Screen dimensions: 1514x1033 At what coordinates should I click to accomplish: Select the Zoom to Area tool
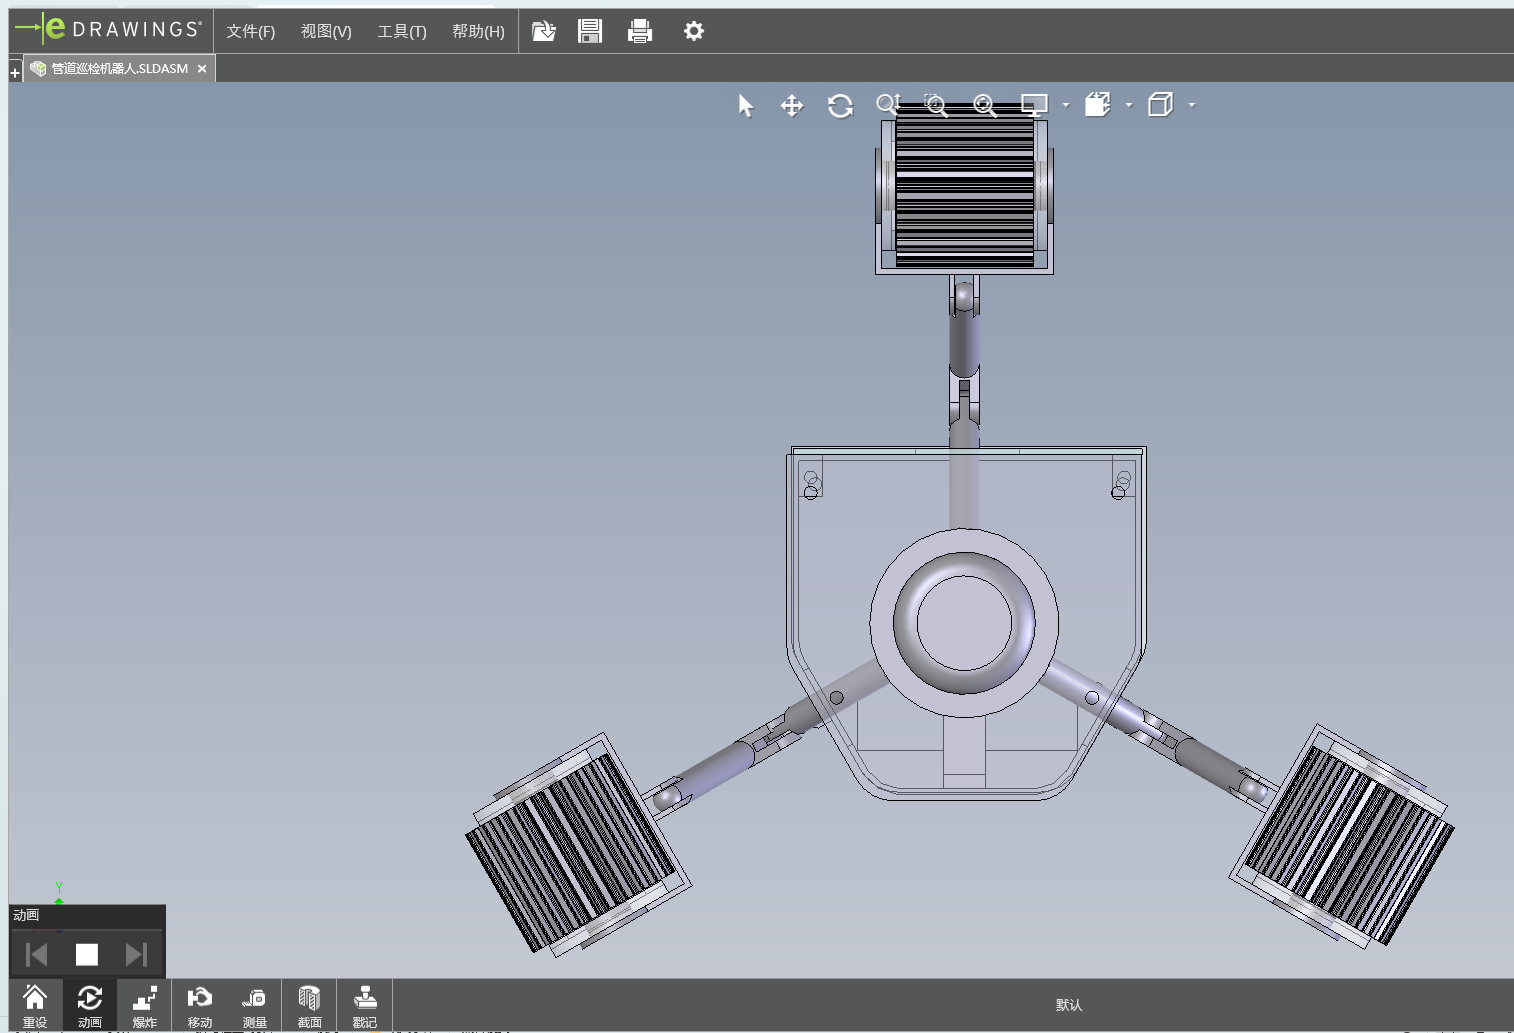936,105
